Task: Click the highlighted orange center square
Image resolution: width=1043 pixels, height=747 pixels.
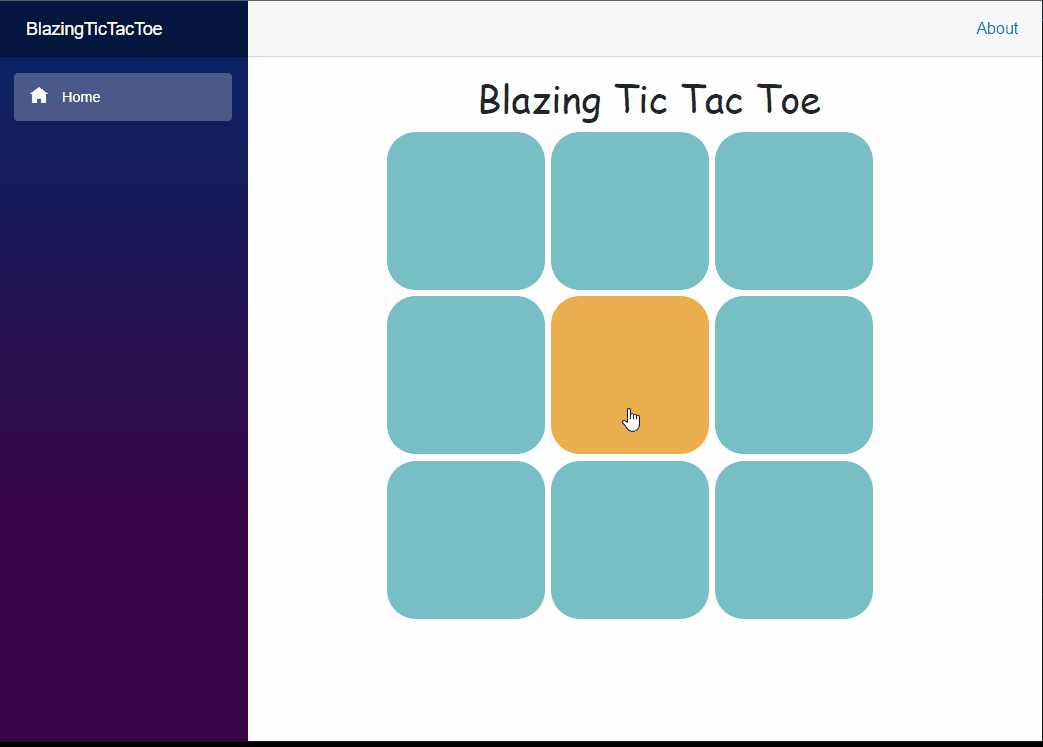Action: tap(629, 375)
